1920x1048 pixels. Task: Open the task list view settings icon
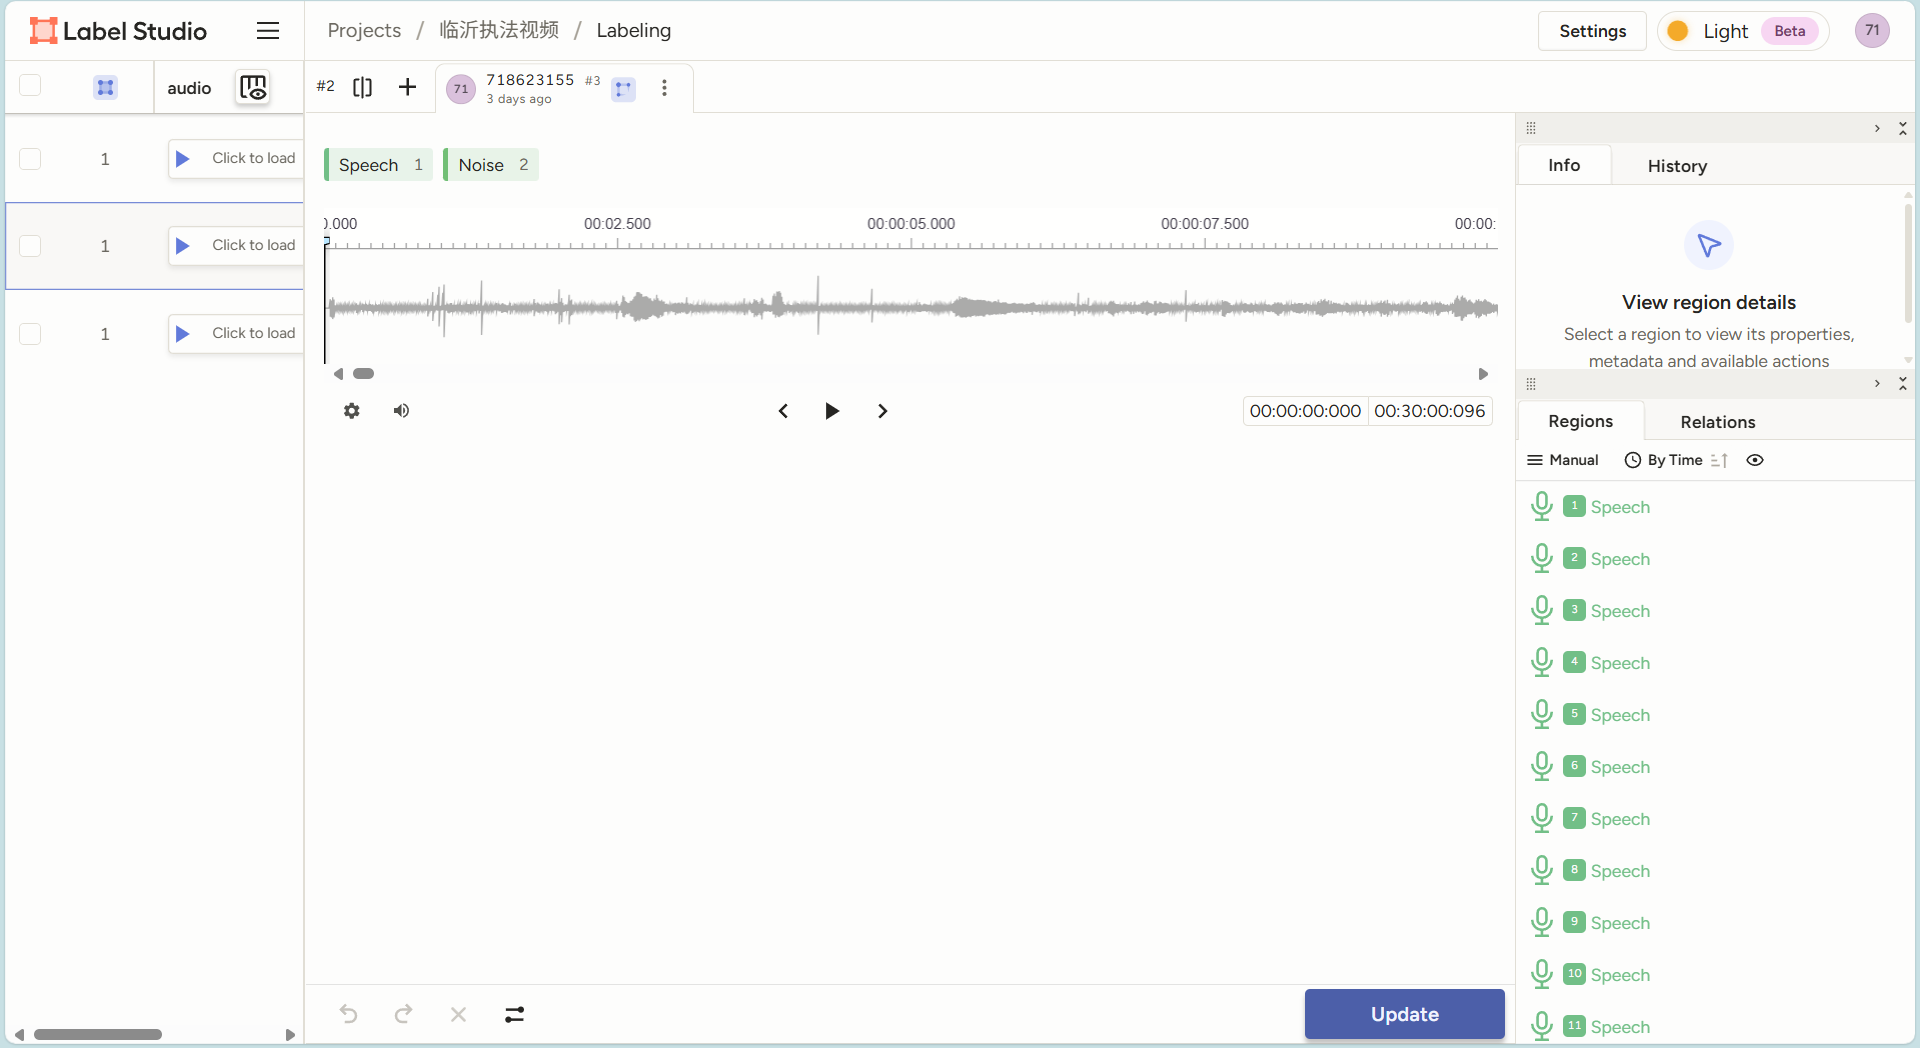[253, 87]
